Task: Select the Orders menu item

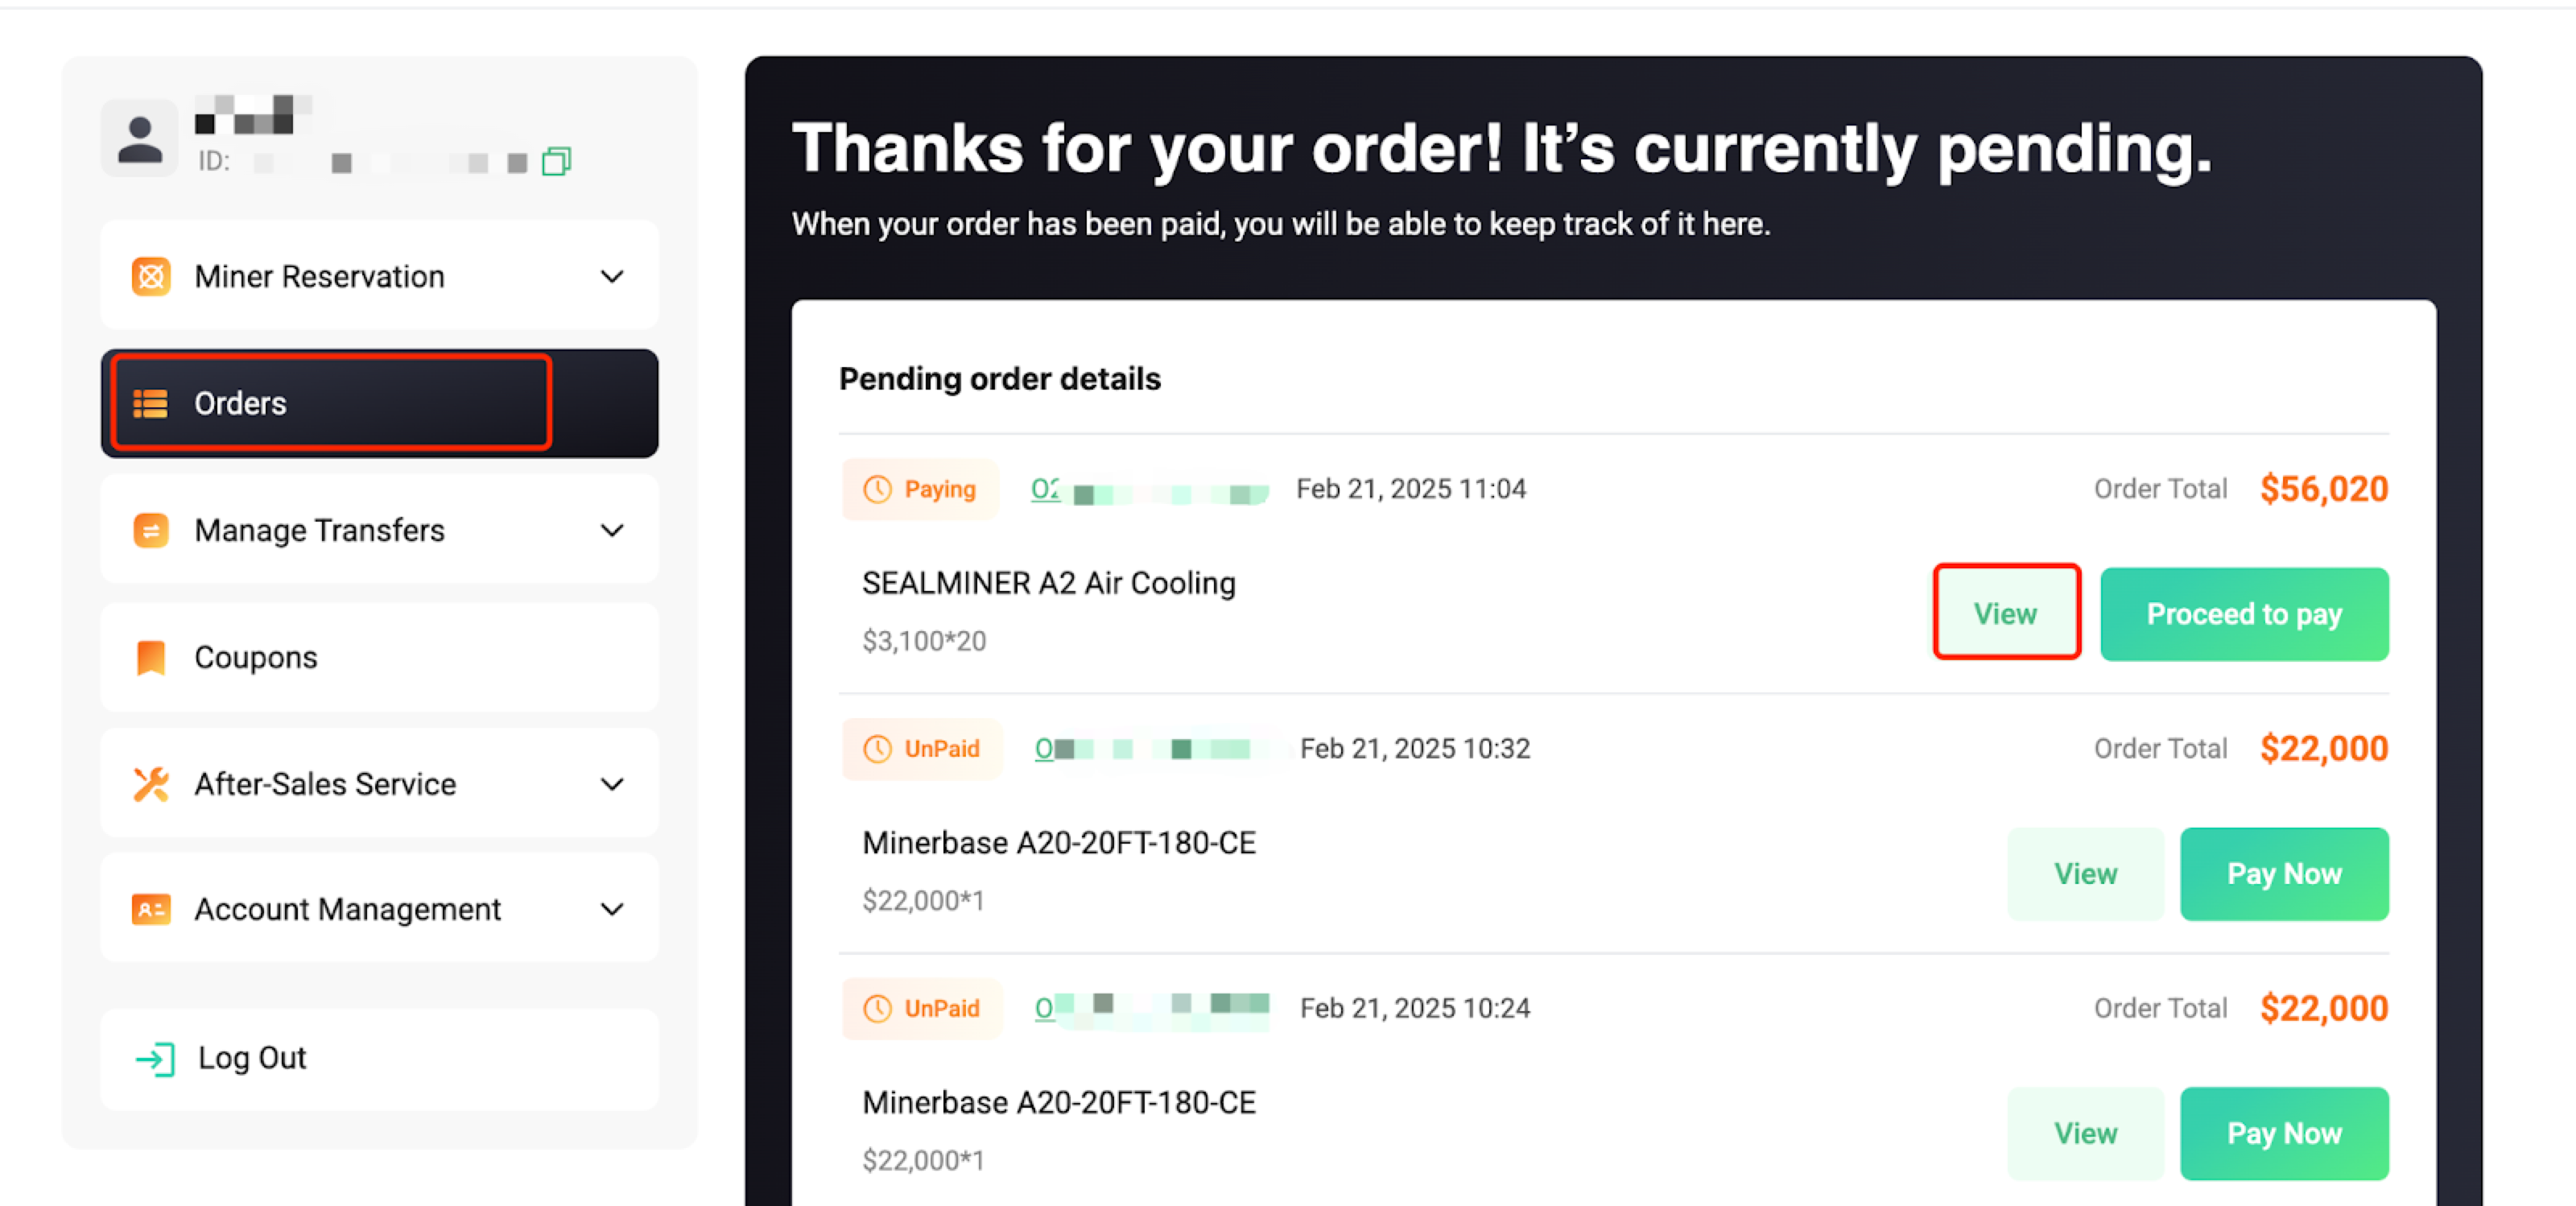Action: 379,403
